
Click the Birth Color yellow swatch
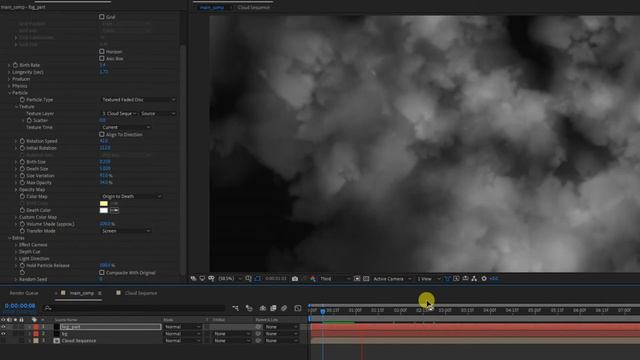click(x=104, y=203)
